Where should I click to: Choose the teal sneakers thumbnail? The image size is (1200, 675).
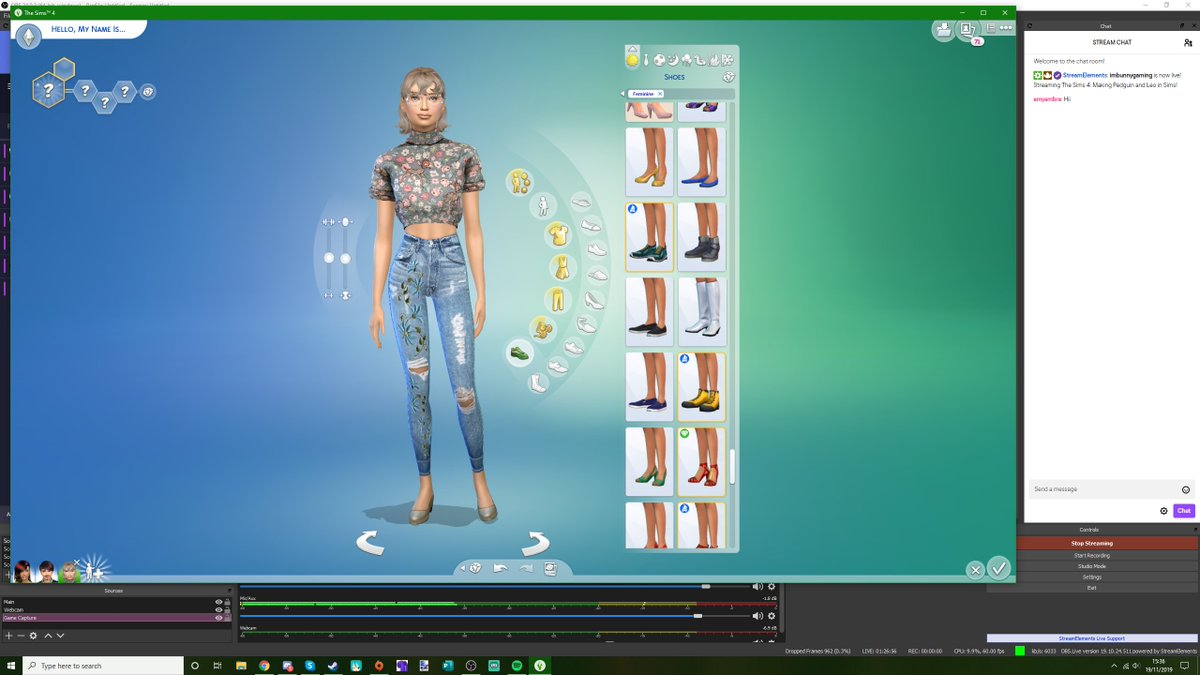point(649,237)
